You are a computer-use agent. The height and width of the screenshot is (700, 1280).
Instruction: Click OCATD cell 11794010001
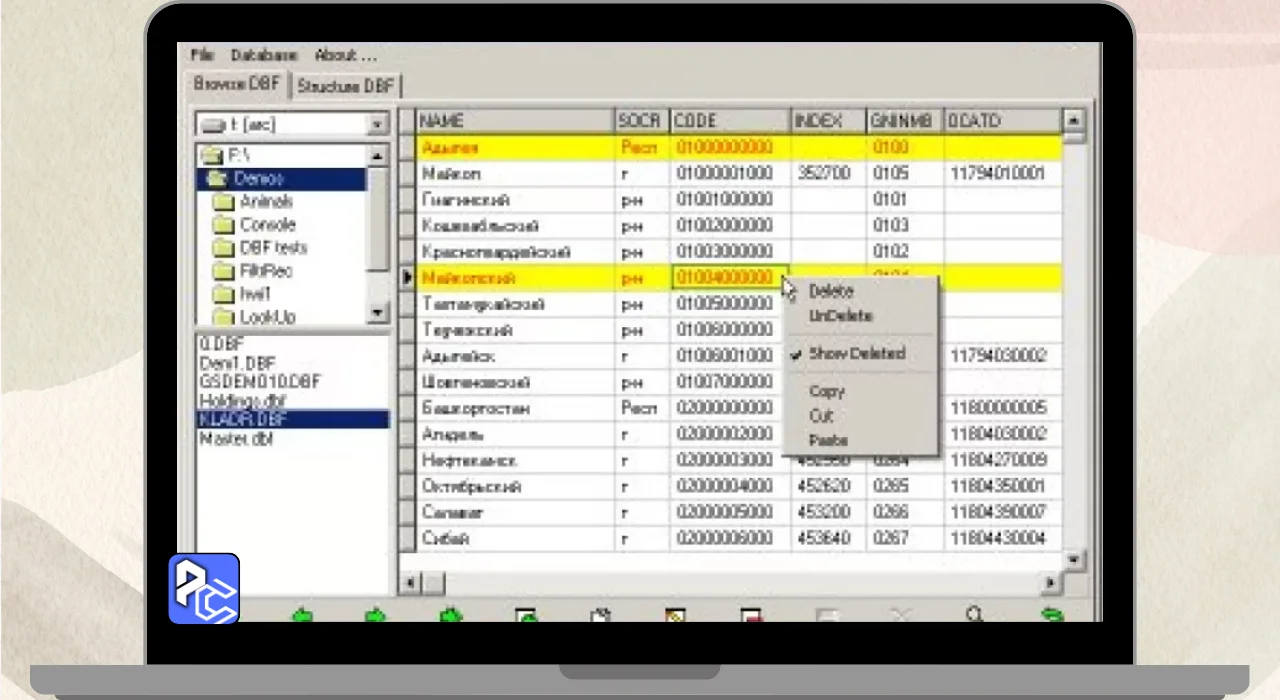(x=1001, y=174)
